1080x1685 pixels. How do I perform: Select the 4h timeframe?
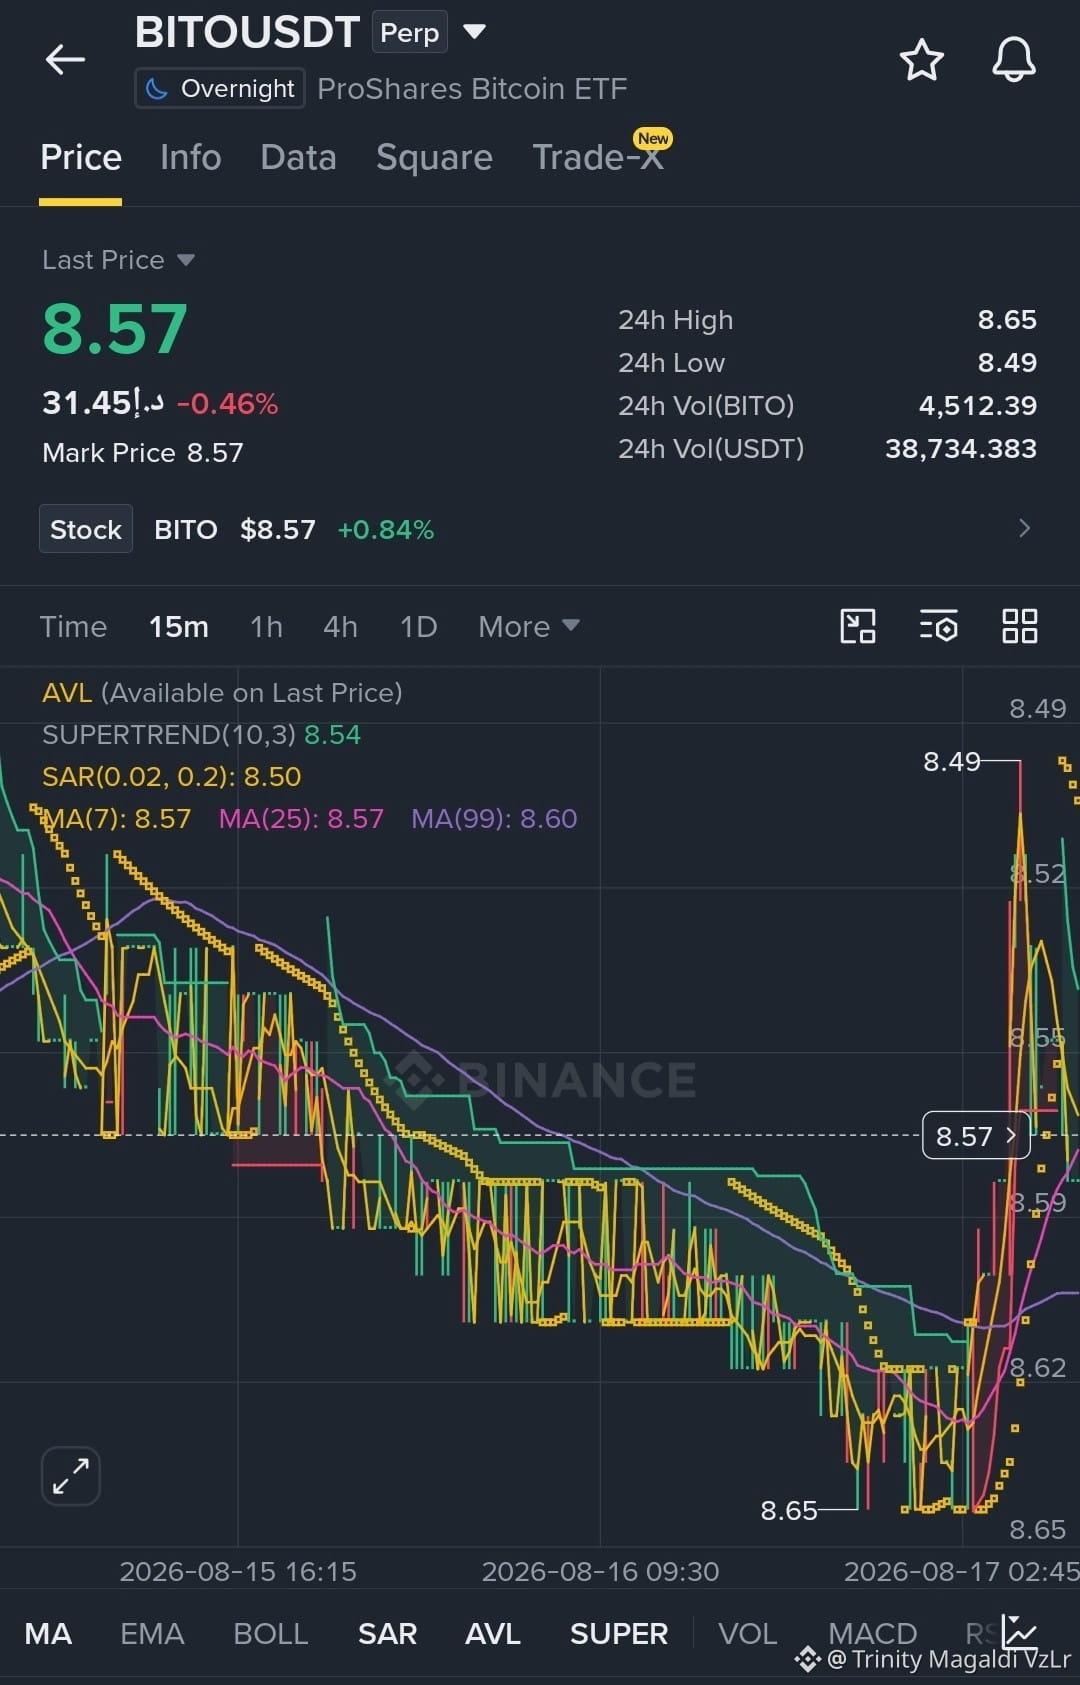(340, 627)
